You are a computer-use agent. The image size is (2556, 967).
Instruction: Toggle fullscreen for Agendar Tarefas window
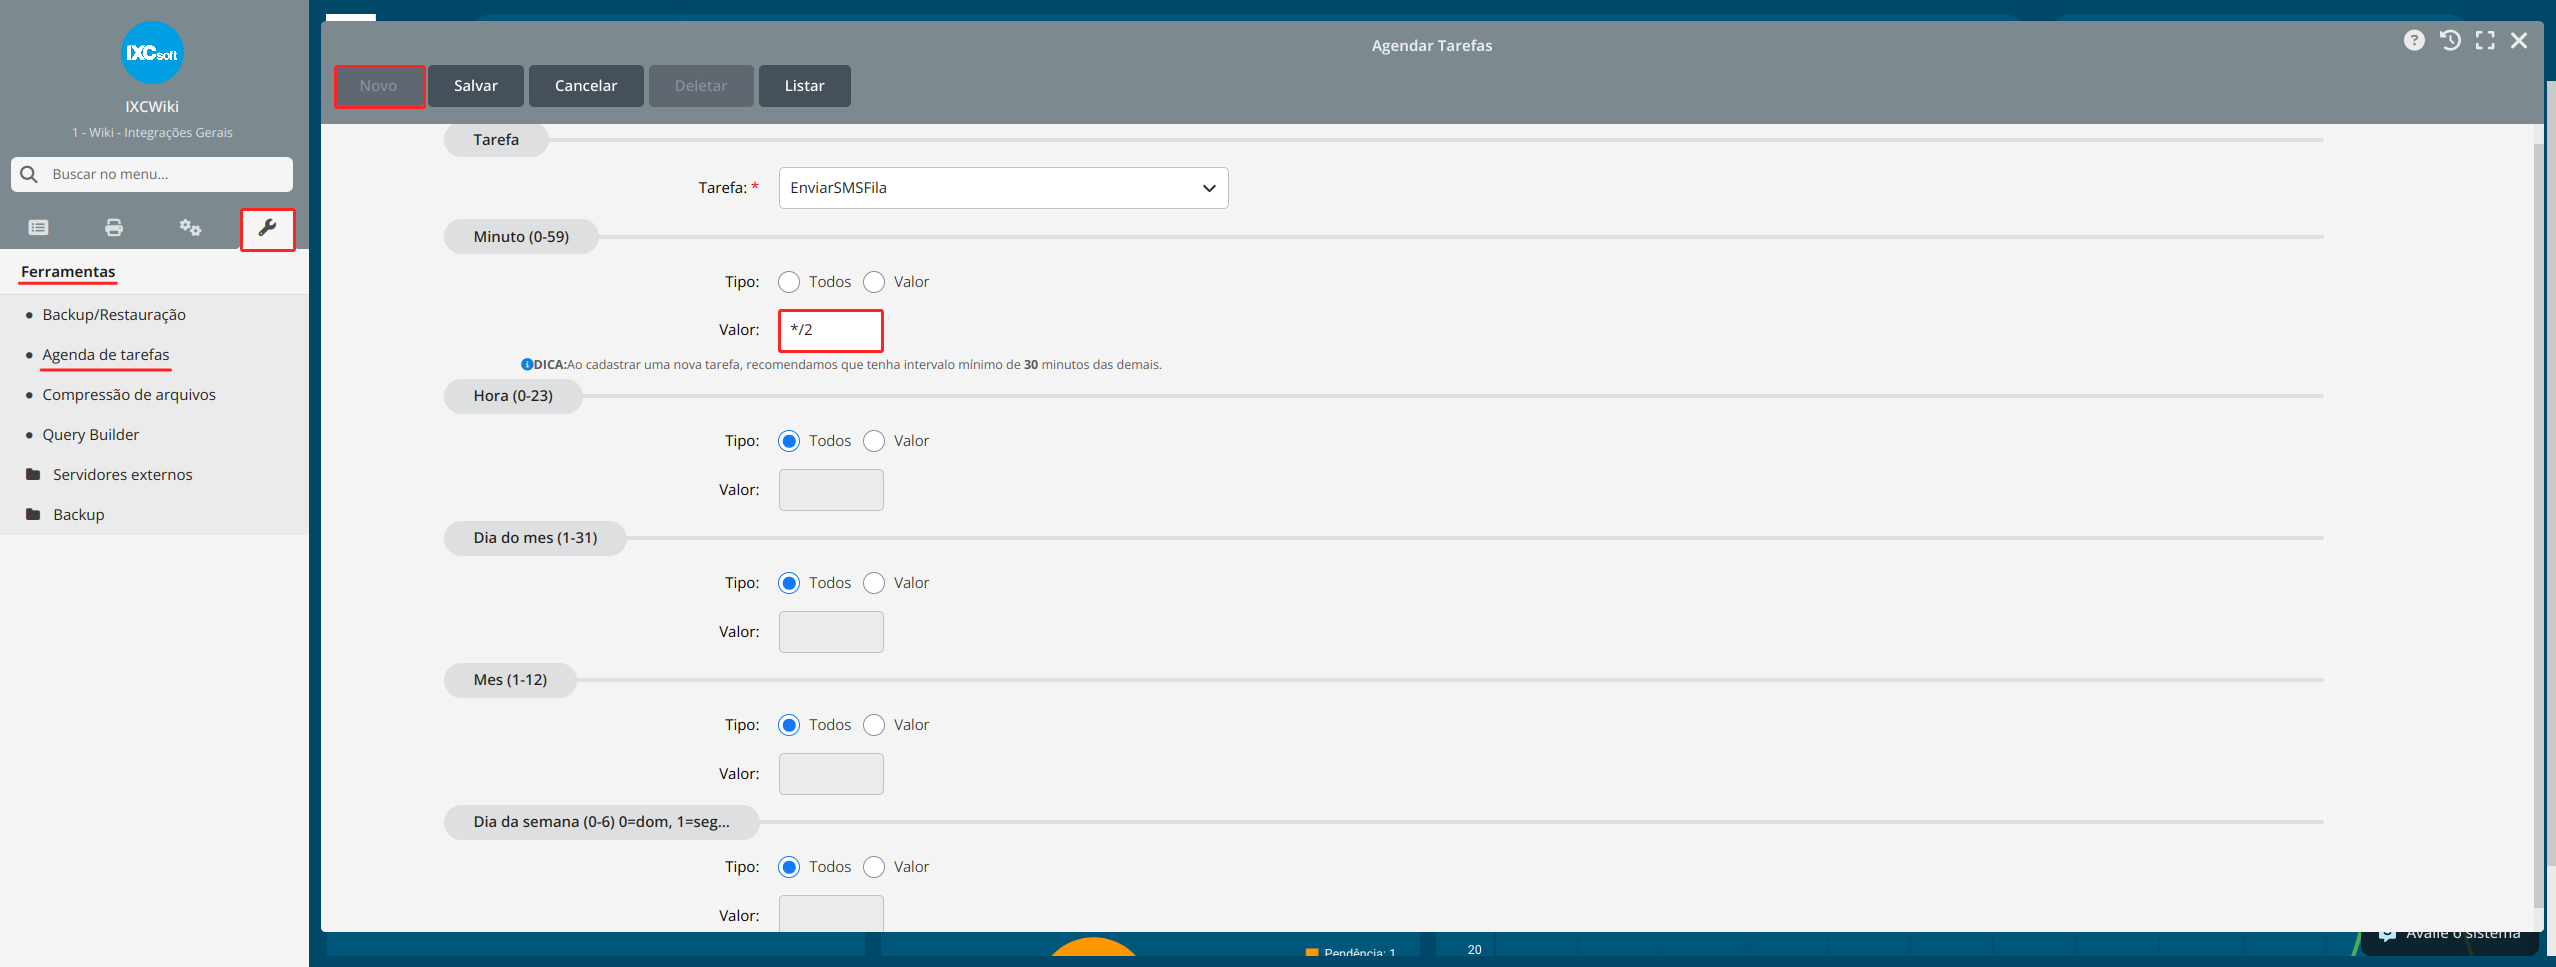2485,40
